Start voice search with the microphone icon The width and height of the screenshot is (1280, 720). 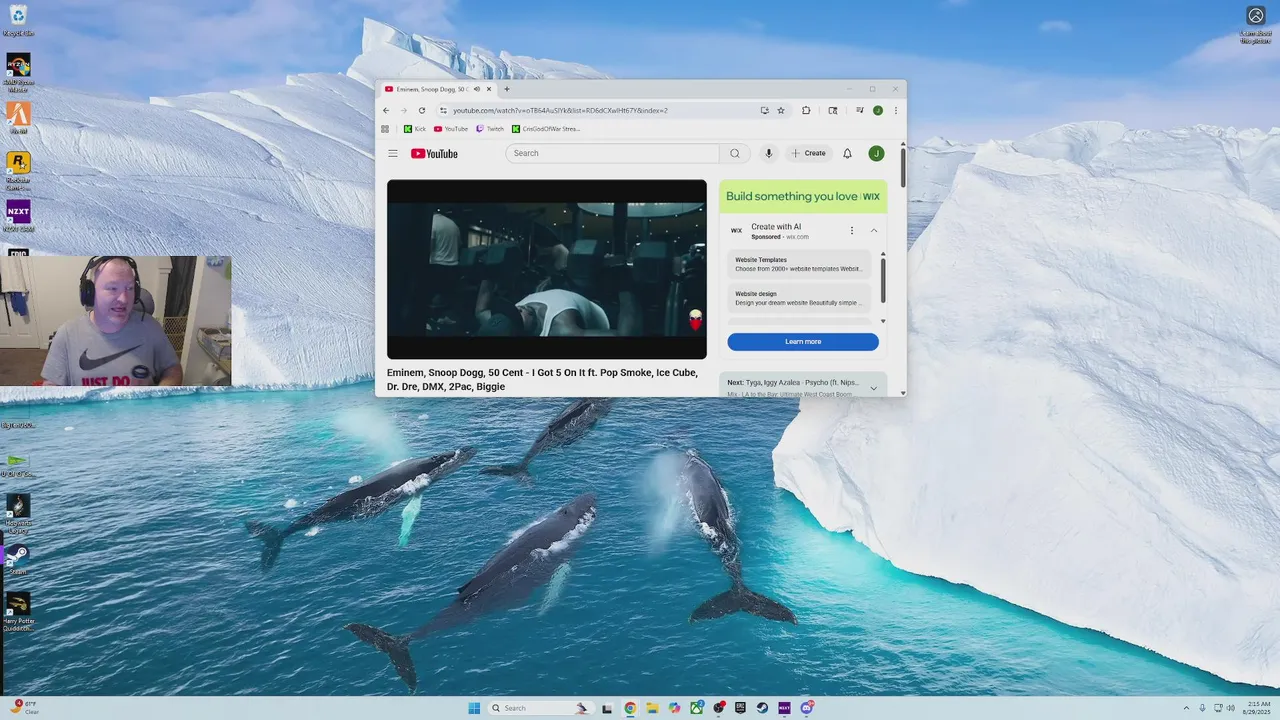point(768,153)
